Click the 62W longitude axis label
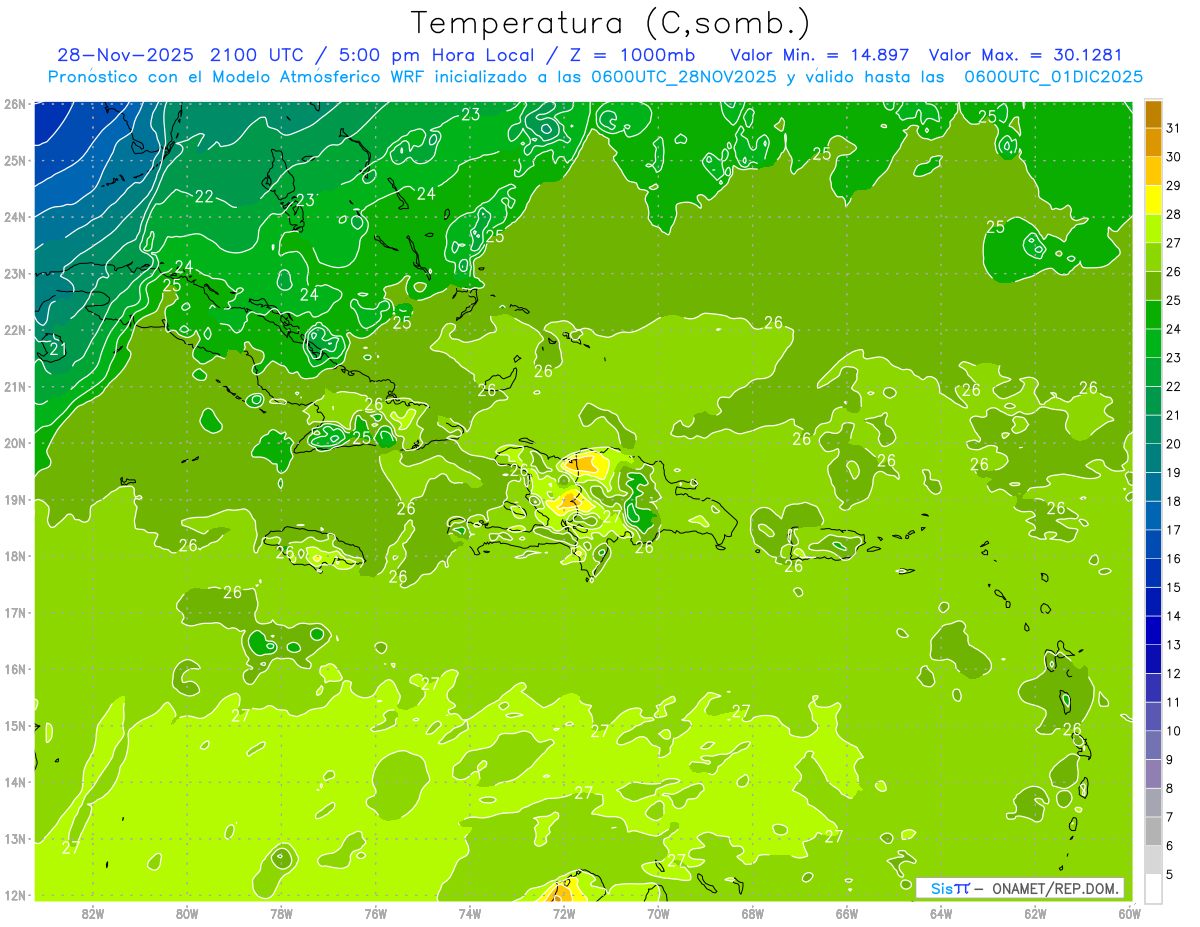1200x927 pixels. click(x=1035, y=913)
